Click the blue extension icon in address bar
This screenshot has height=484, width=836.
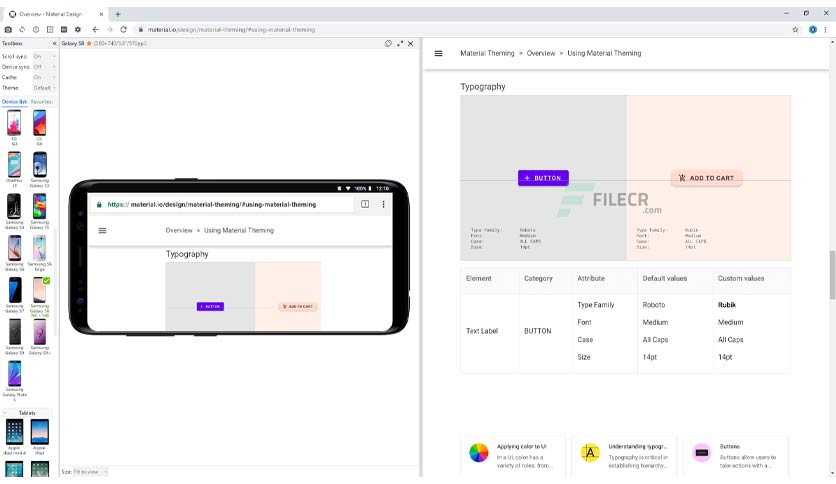point(813,30)
